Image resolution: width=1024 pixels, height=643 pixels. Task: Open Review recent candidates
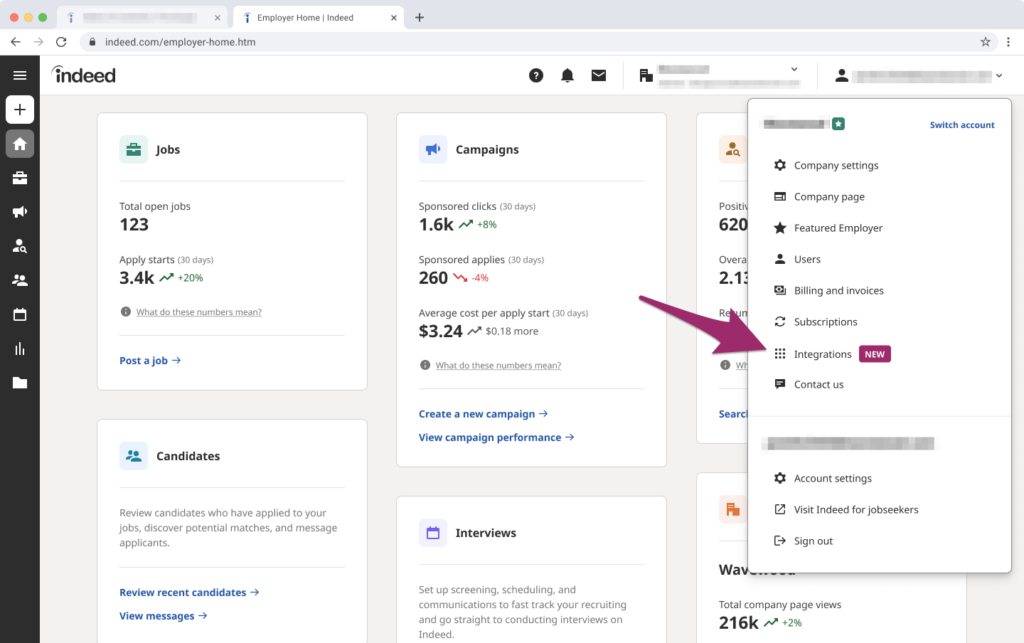[188, 592]
